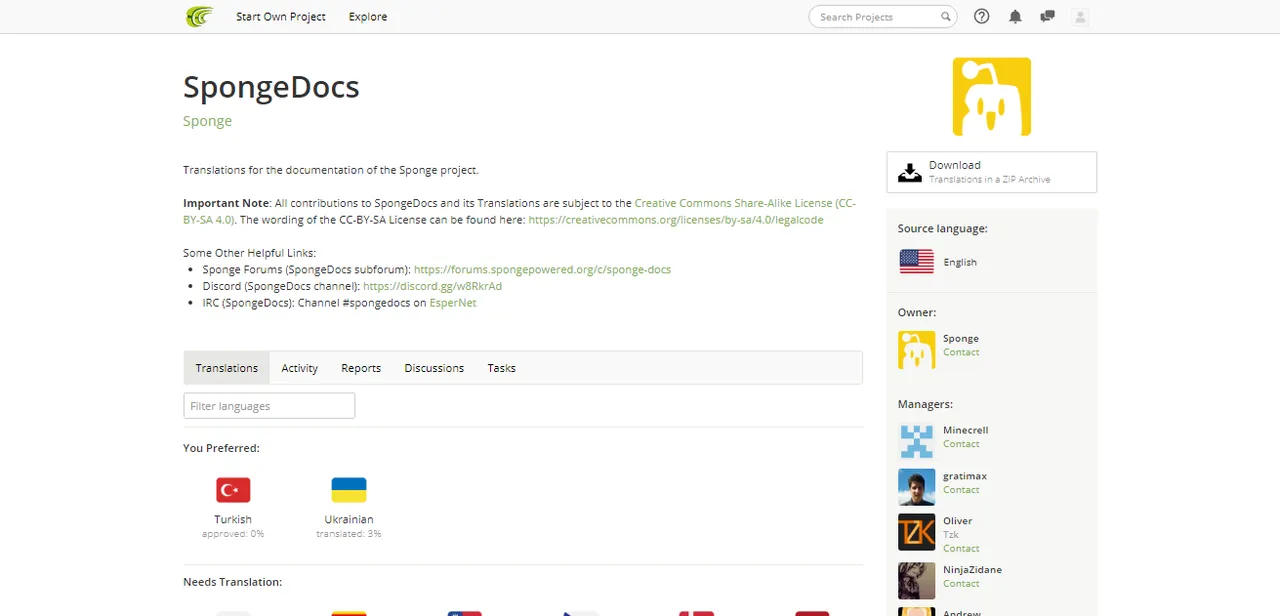1280x616 pixels.
Task: Click the English US flag icon
Action: pos(916,261)
